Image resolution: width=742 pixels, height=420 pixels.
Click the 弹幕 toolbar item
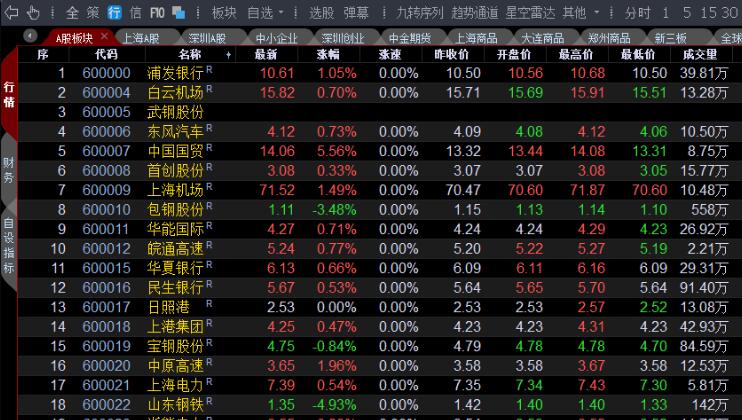(356, 12)
